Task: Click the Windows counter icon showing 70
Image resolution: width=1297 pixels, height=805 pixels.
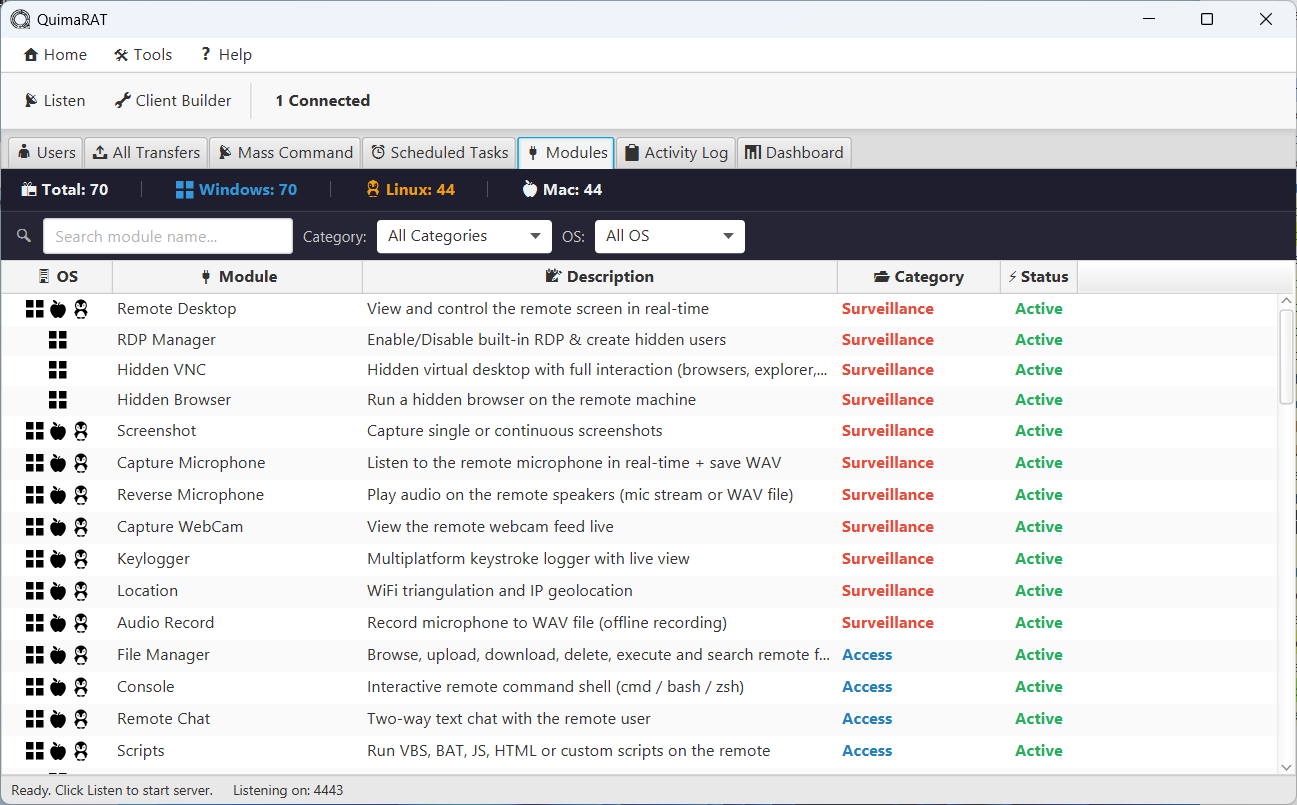Action: (185, 189)
